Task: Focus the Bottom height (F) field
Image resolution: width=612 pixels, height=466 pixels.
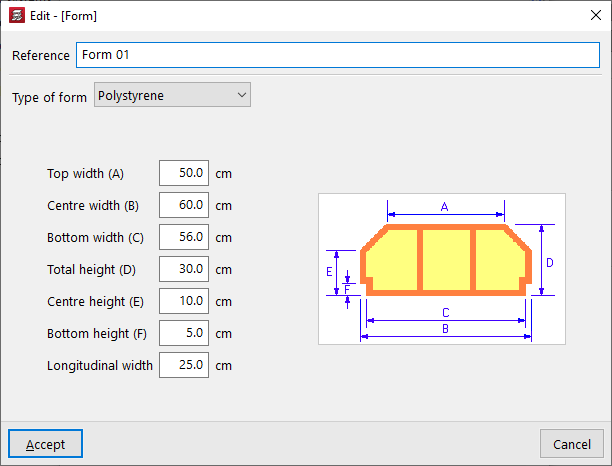Action: click(x=184, y=333)
